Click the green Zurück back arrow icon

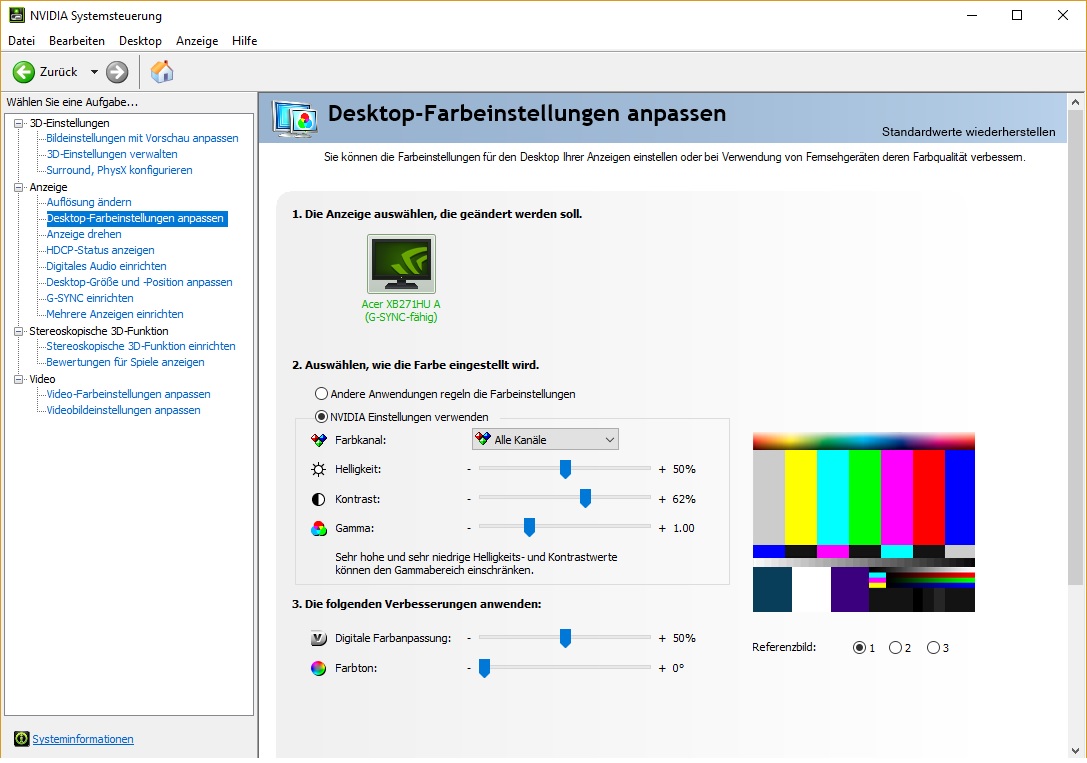[24, 71]
